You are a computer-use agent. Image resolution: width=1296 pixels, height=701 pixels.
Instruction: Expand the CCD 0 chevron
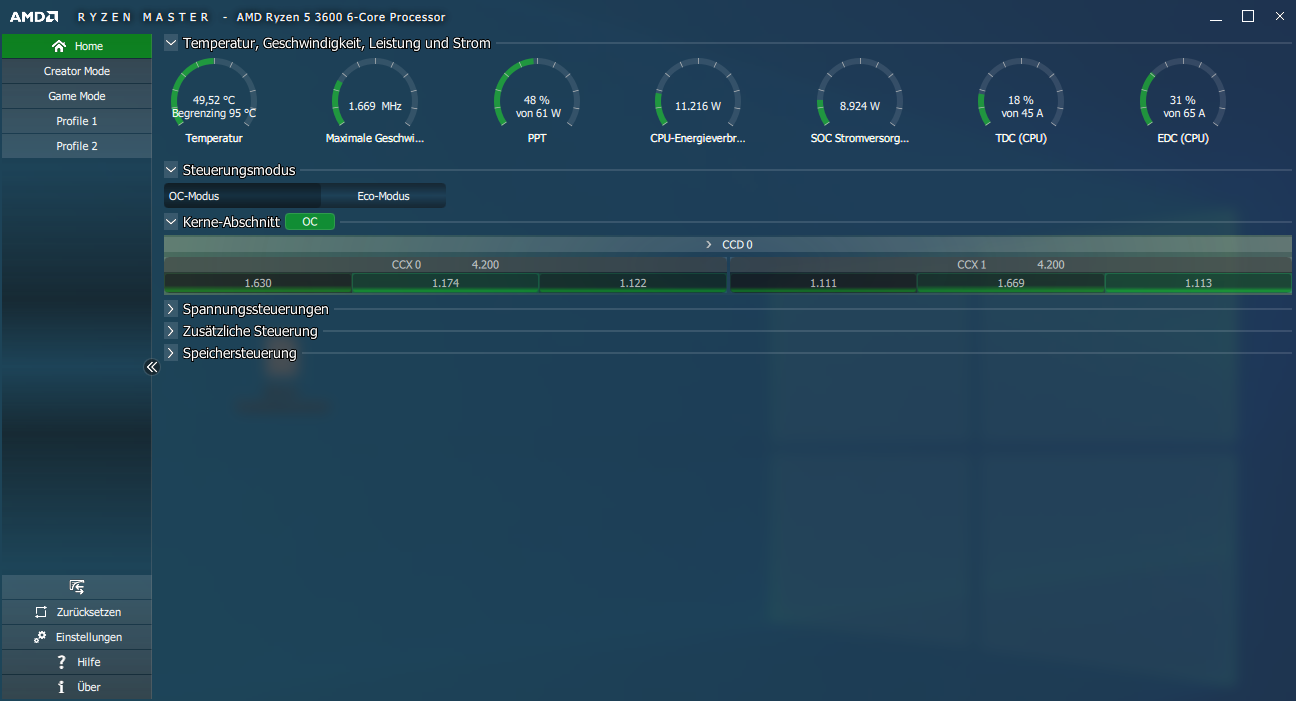pos(709,245)
